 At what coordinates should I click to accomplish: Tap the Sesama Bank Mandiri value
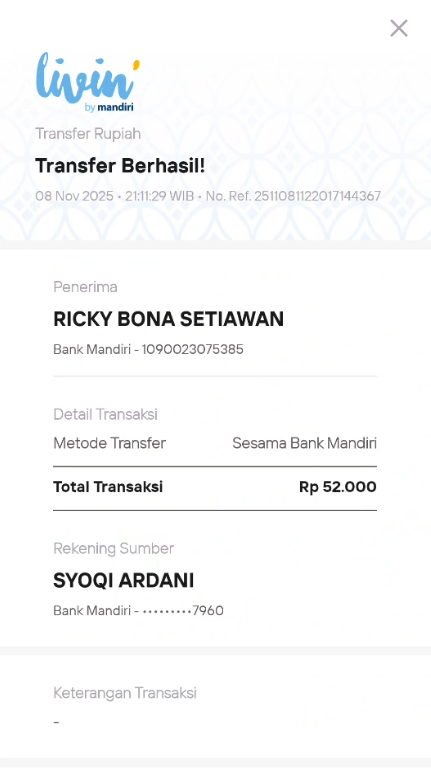(x=304, y=443)
